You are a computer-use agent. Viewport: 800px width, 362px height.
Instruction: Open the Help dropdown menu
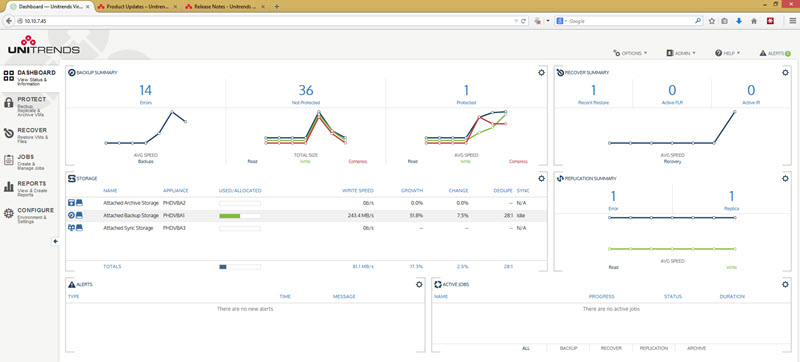728,53
